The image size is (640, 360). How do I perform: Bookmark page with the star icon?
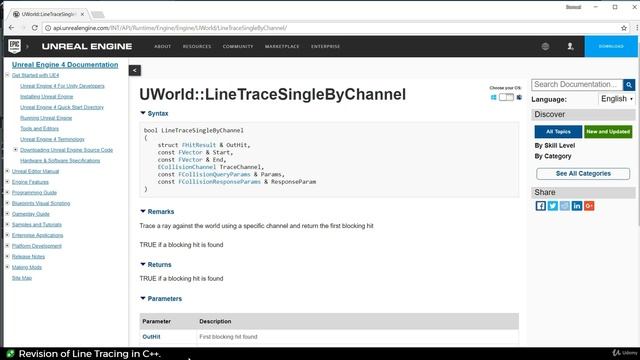624,28
